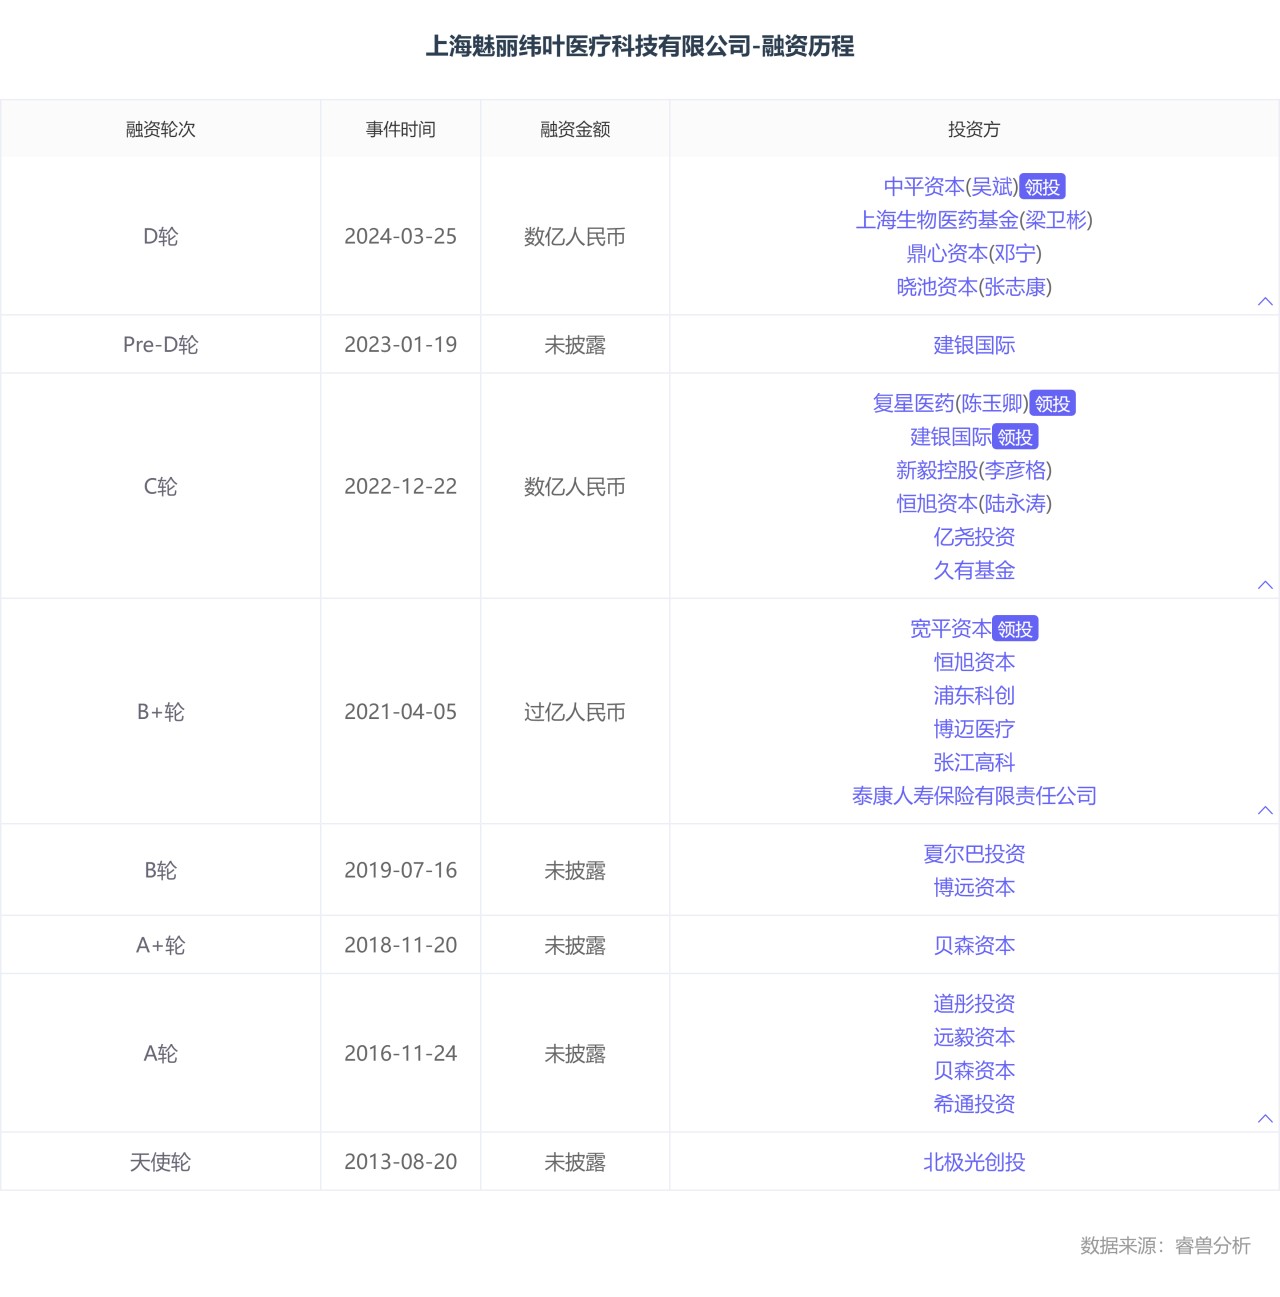Click 数亿人民币 amount in C轮 row

click(575, 487)
